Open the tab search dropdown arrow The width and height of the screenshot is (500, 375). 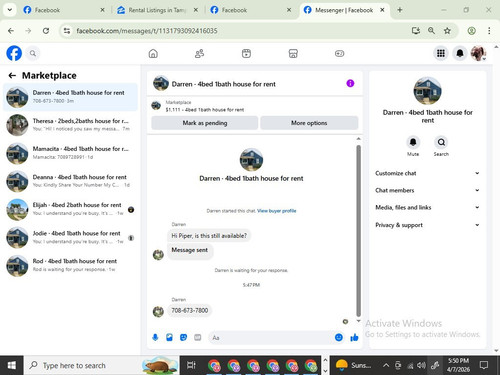(10, 10)
